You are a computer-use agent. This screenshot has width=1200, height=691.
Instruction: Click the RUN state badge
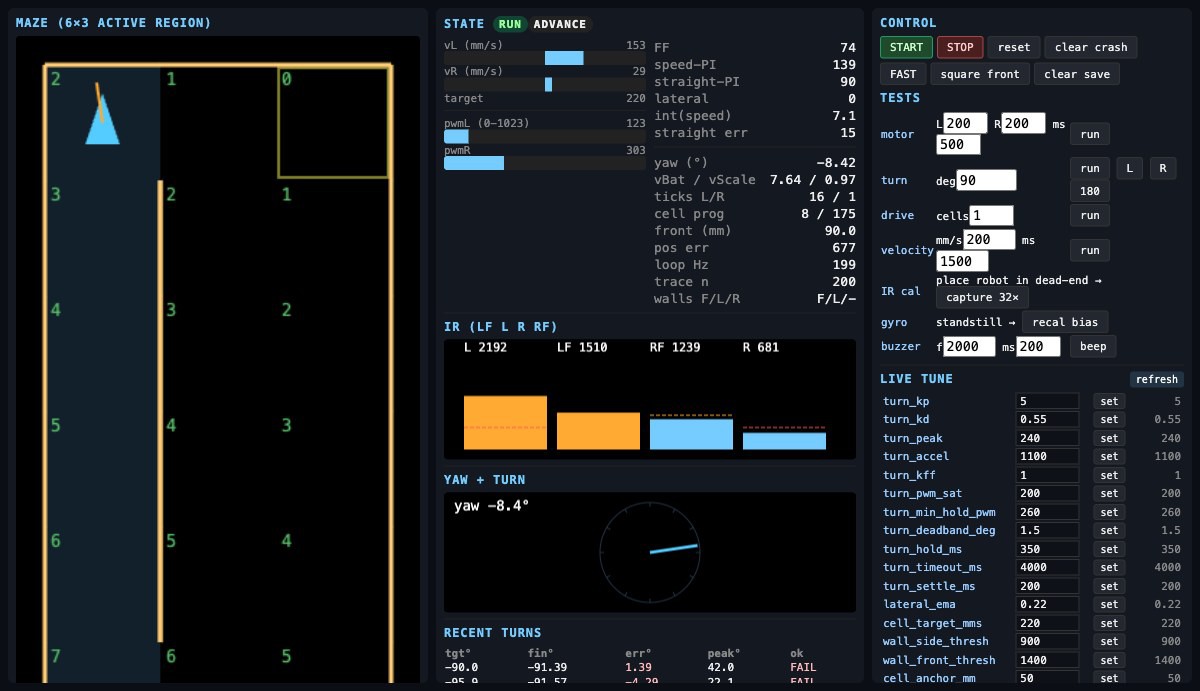510,24
